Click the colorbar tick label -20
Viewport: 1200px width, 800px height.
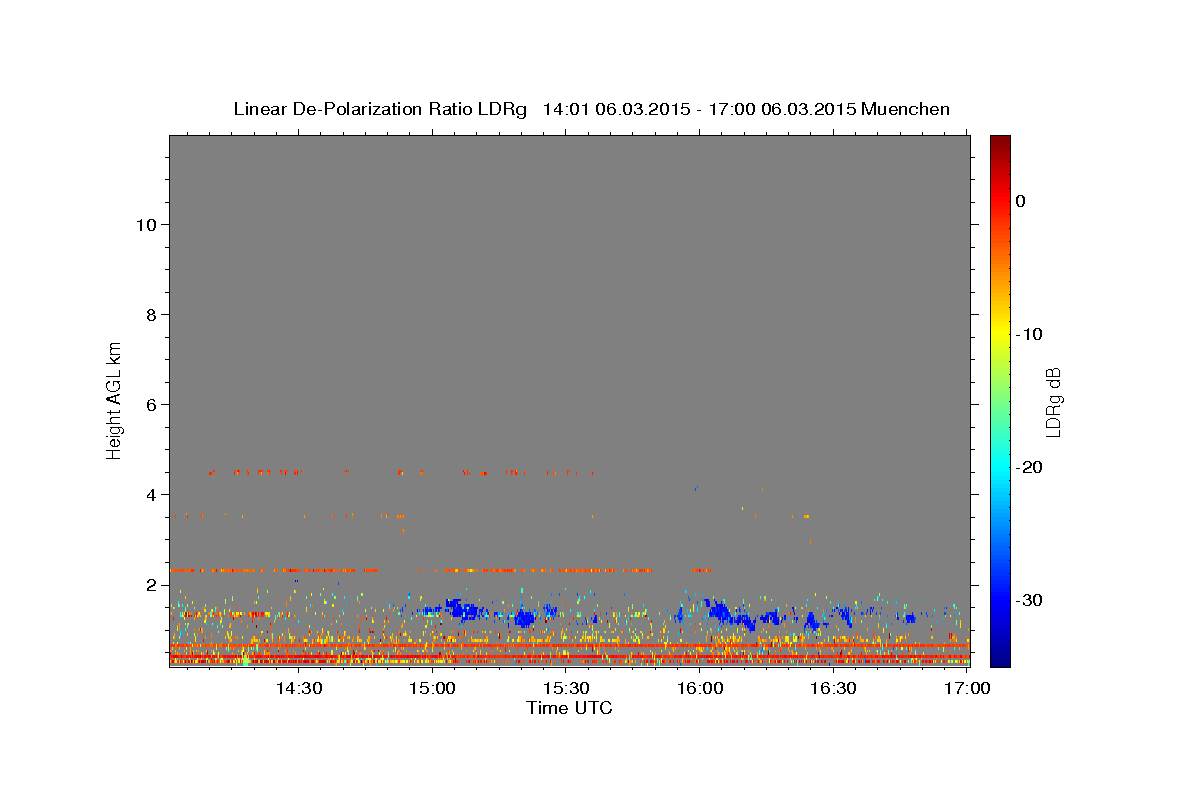coord(1030,467)
